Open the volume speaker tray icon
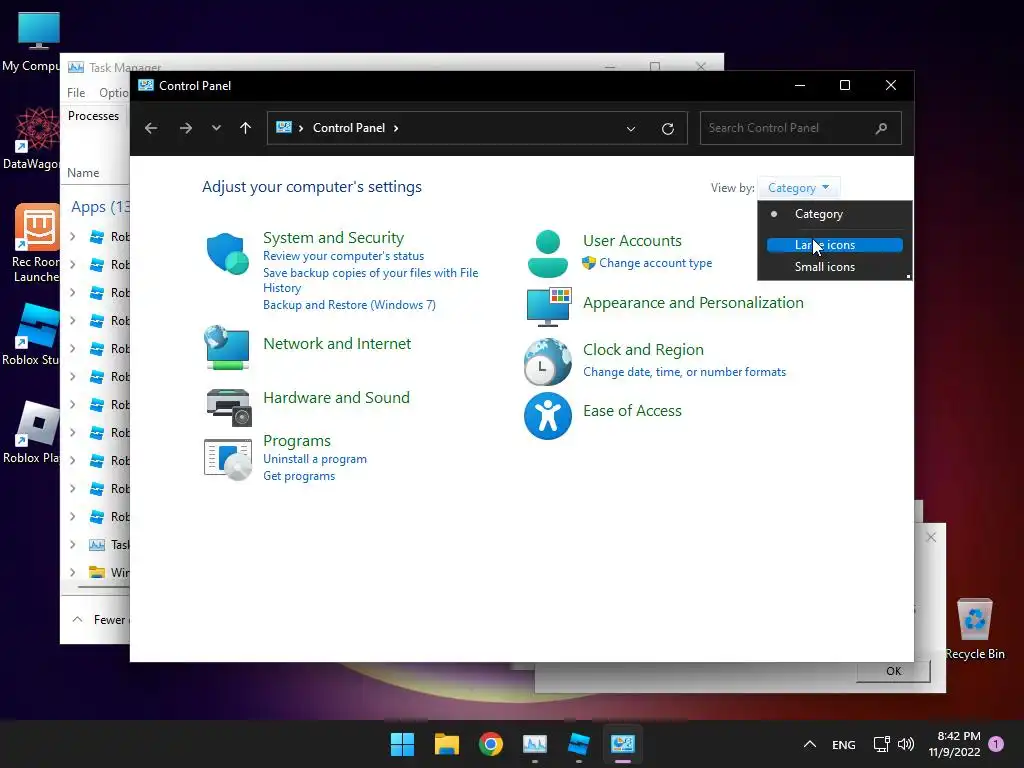The image size is (1024, 768). 906,744
